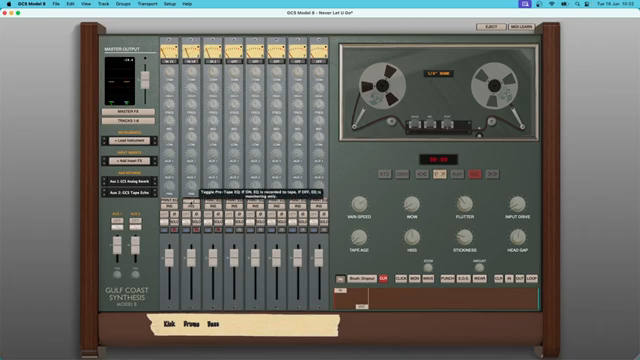Open the Add Insert FX dropdown

129,161
